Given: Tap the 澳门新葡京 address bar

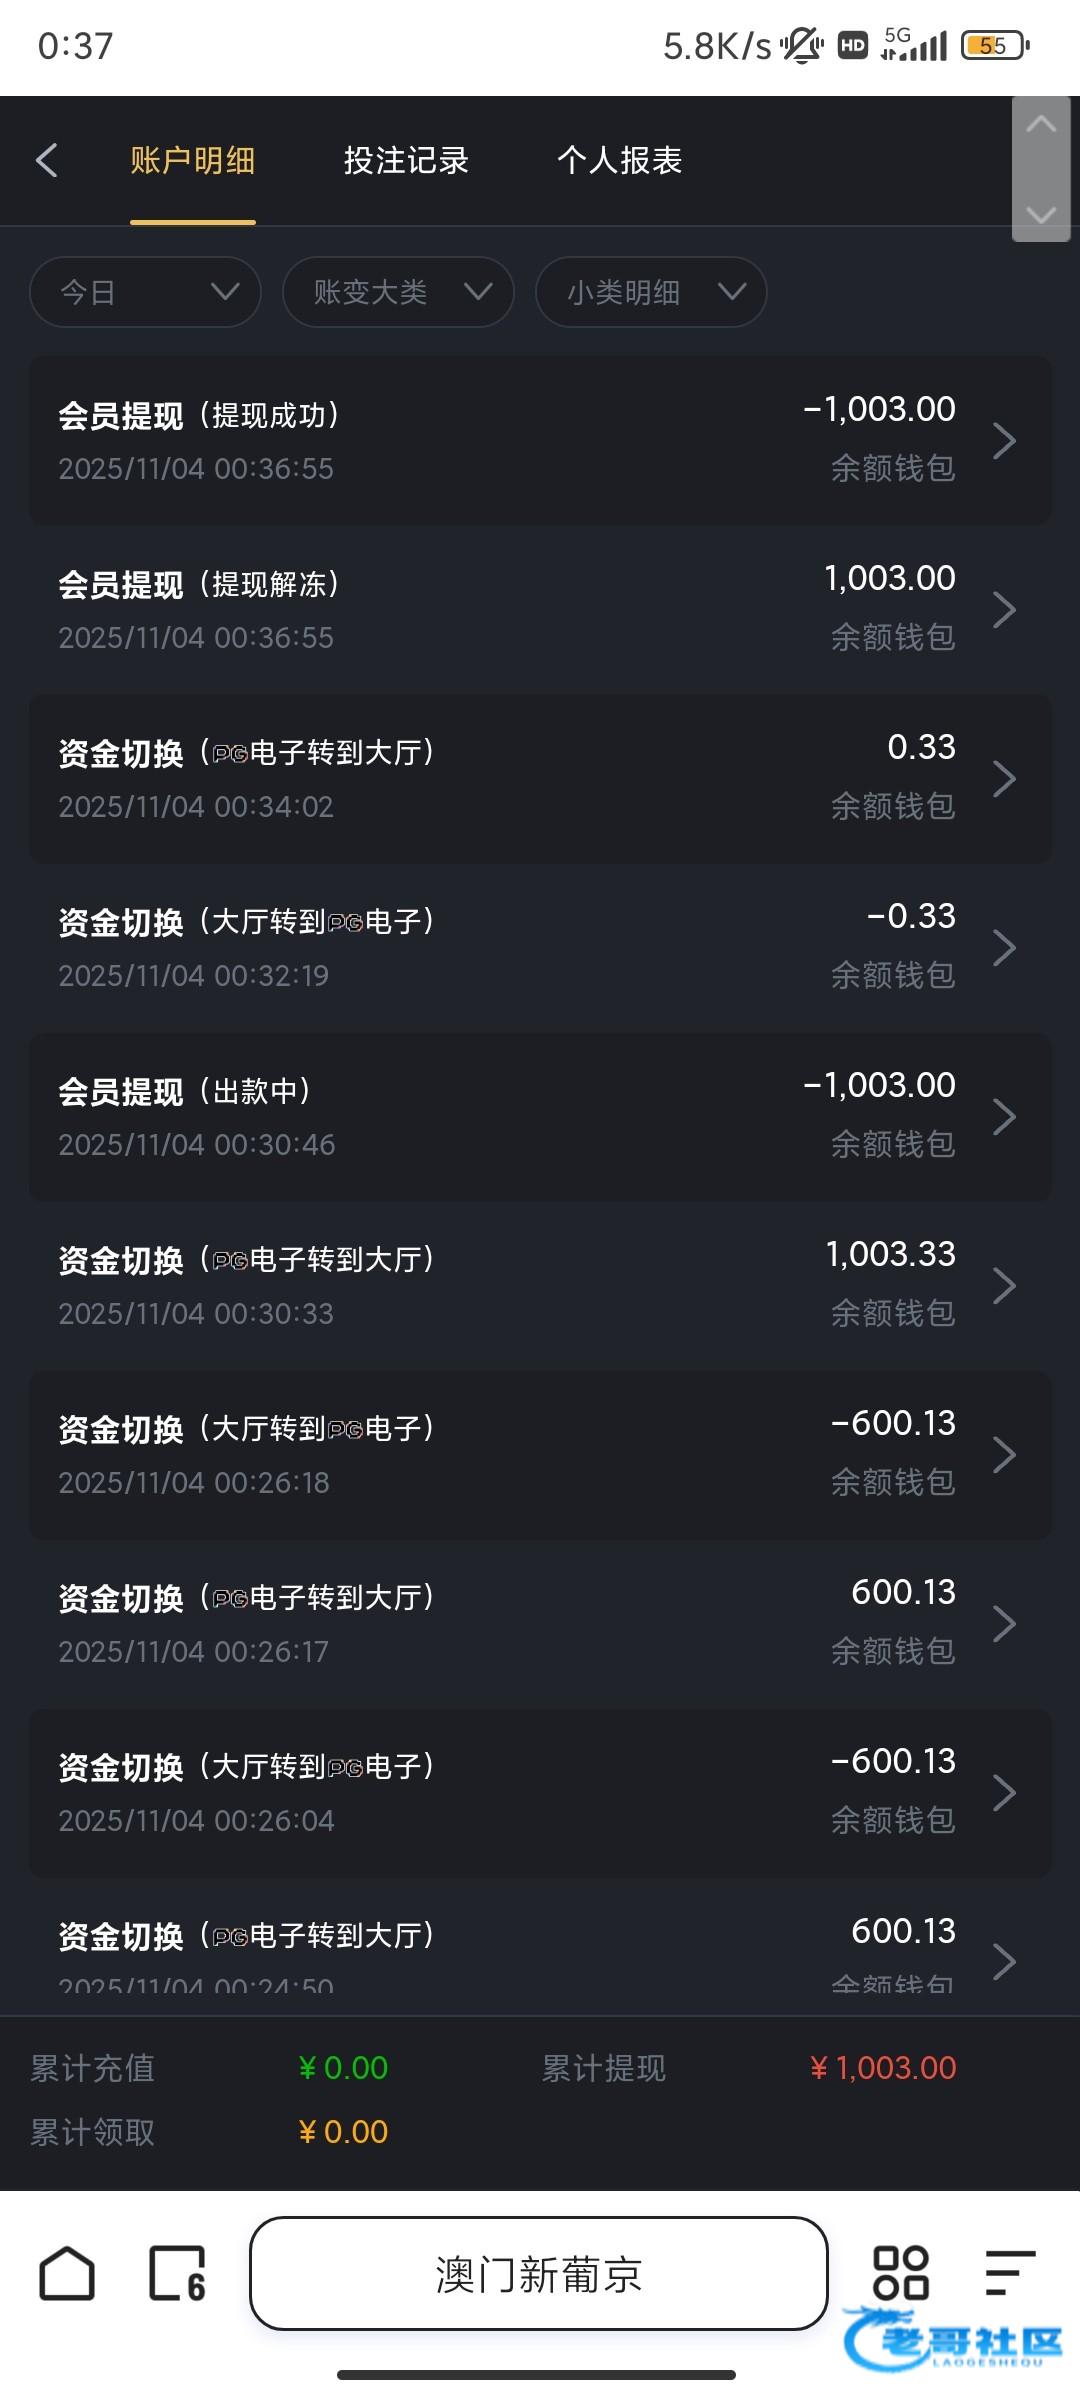Looking at the screenshot, I should (x=539, y=2274).
